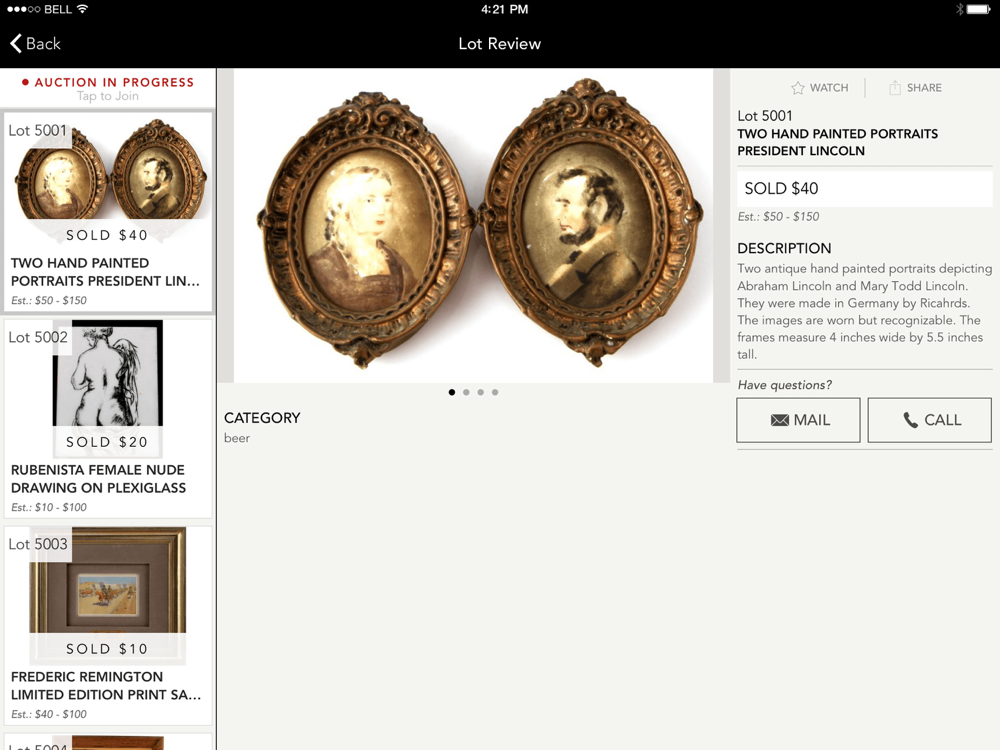Image resolution: width=1000 pixels, height=750 pixels.
Task: Select the fourth image page dot
Action: point(495,392)
